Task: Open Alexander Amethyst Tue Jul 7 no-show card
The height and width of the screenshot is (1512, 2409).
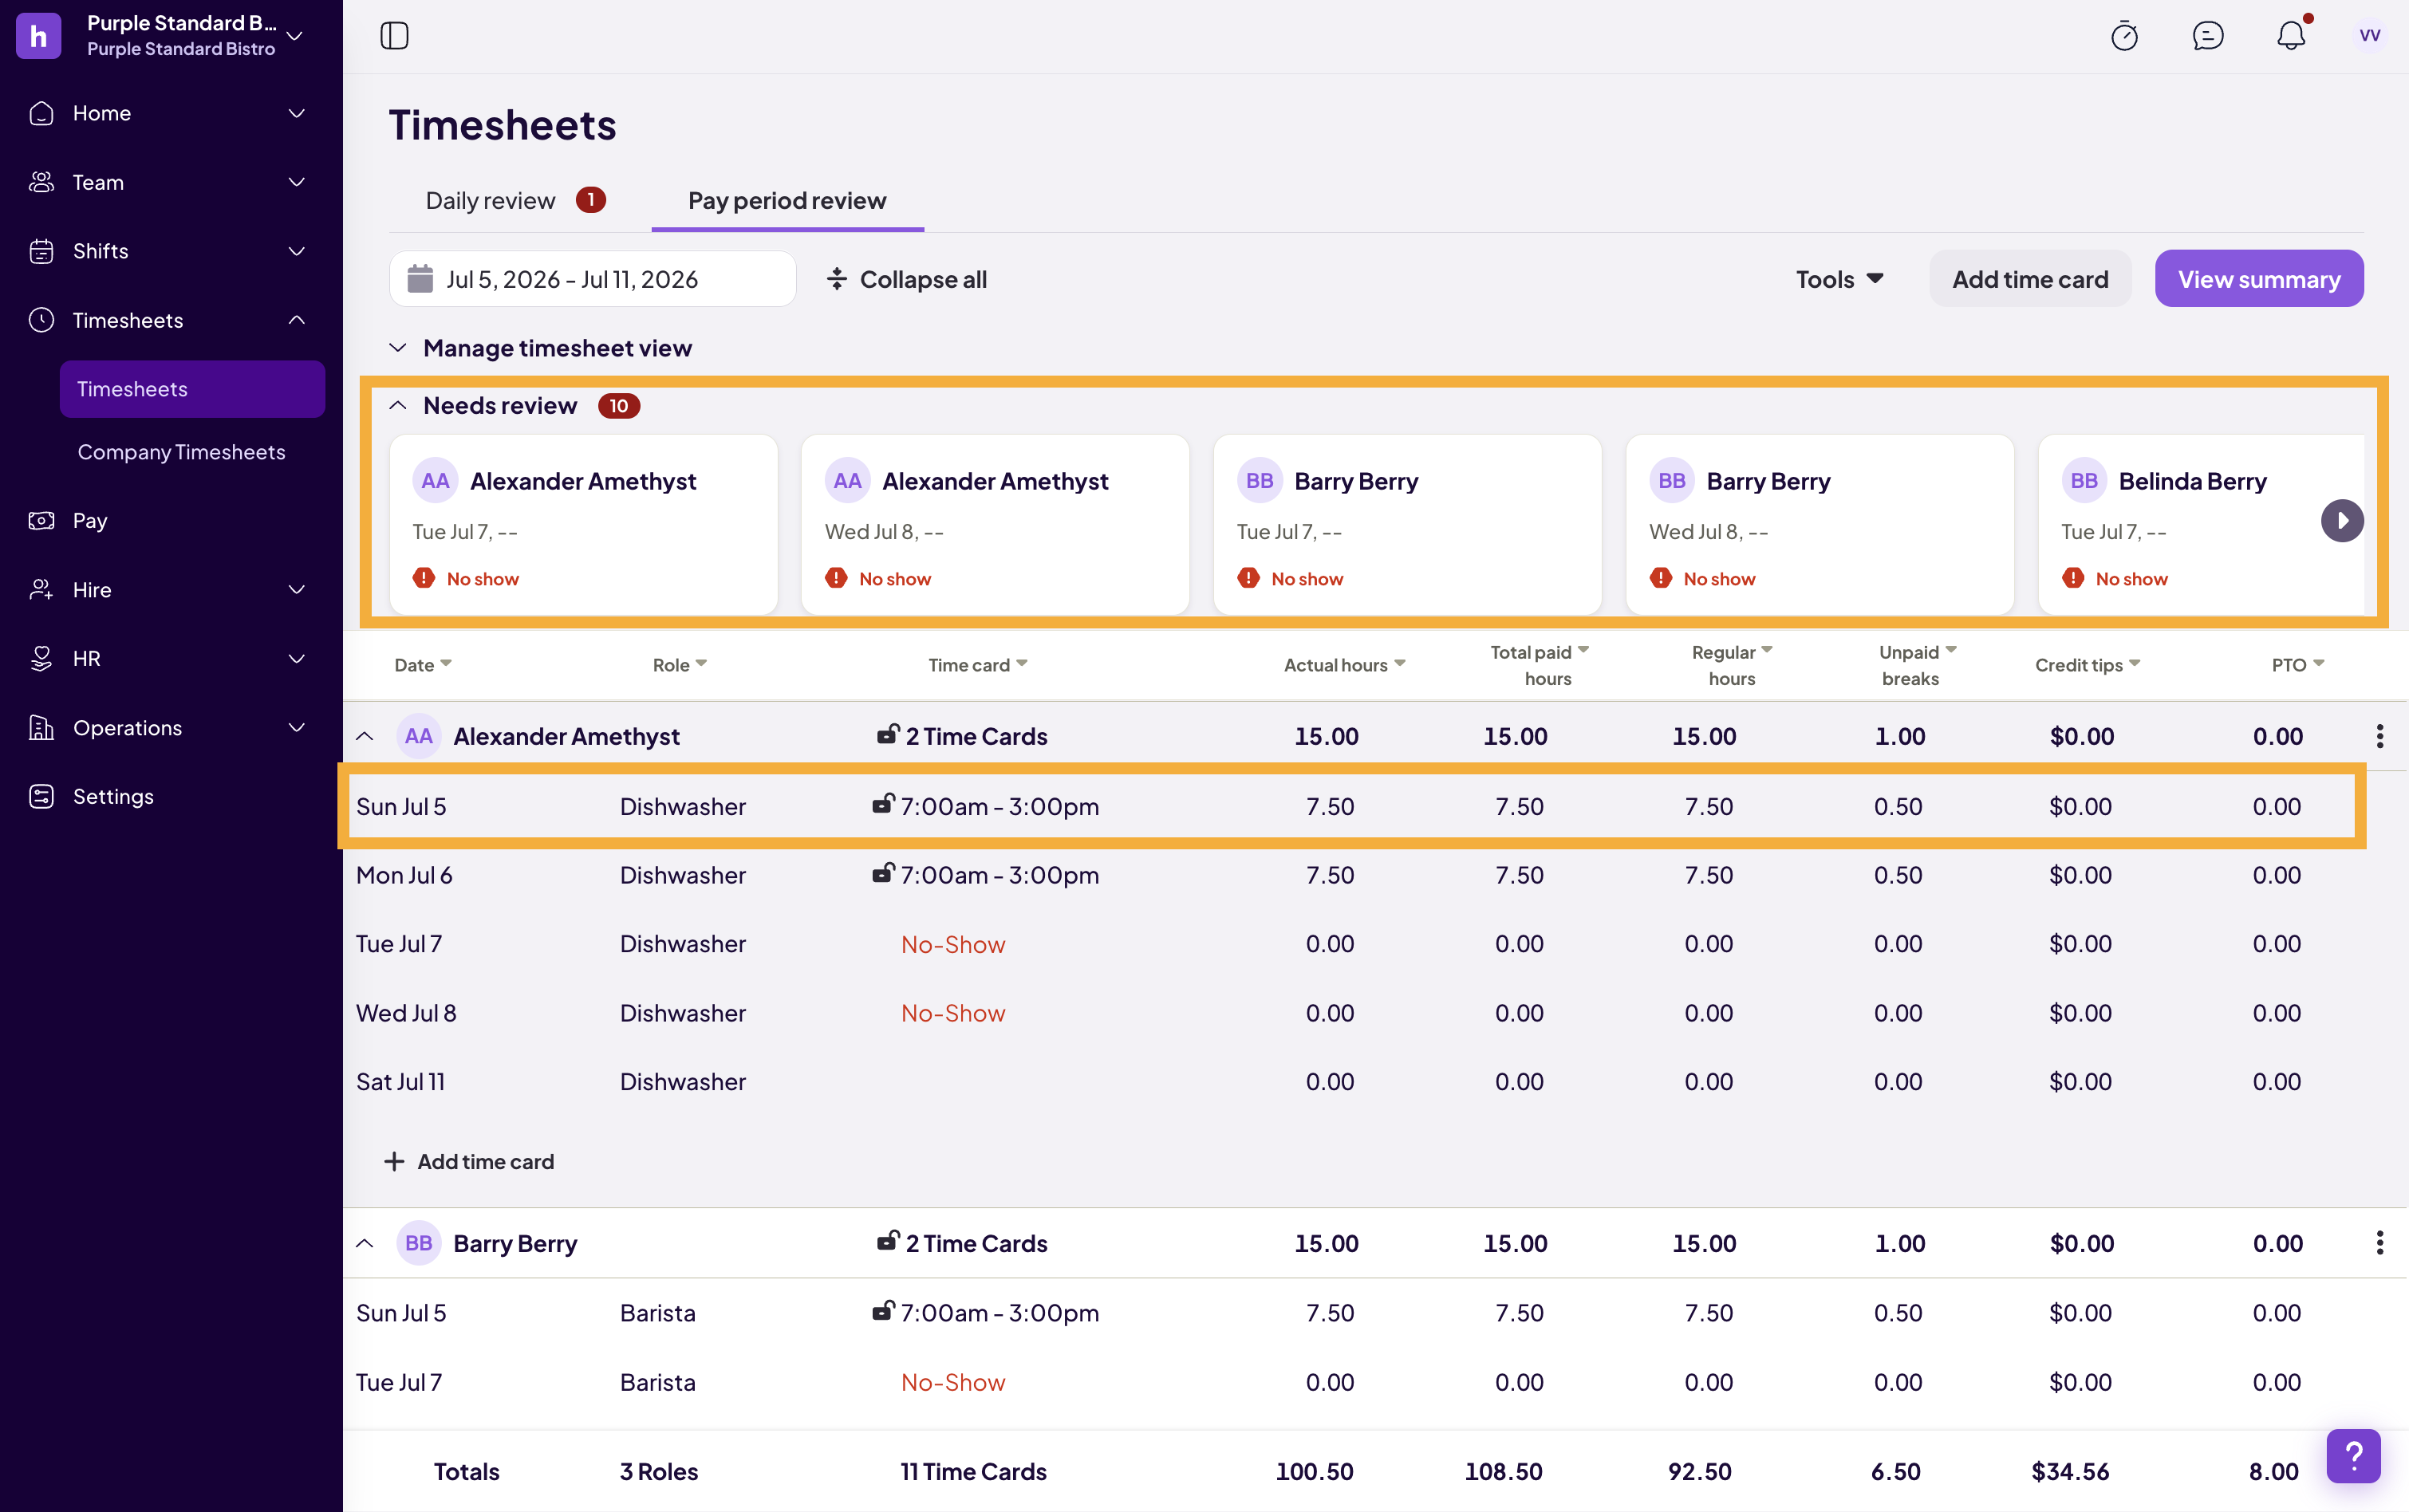Action: 584,524
